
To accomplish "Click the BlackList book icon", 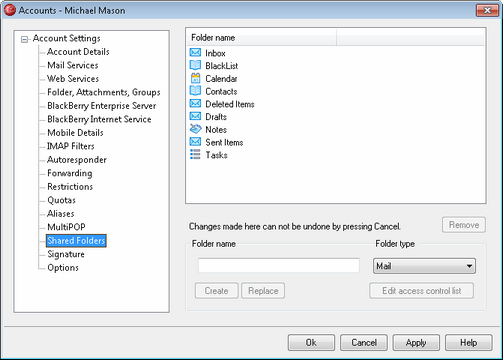I will pyautogui.click(x=195, y=65).
